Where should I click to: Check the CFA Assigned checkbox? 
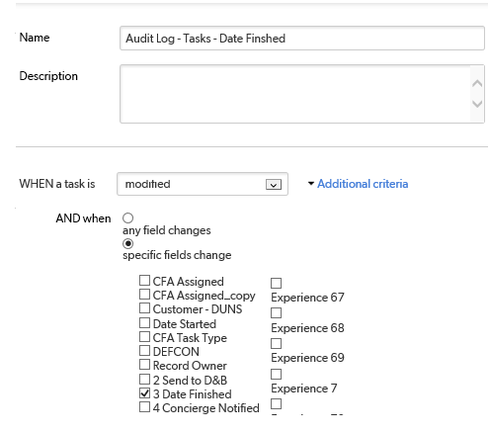pos(144,281)
